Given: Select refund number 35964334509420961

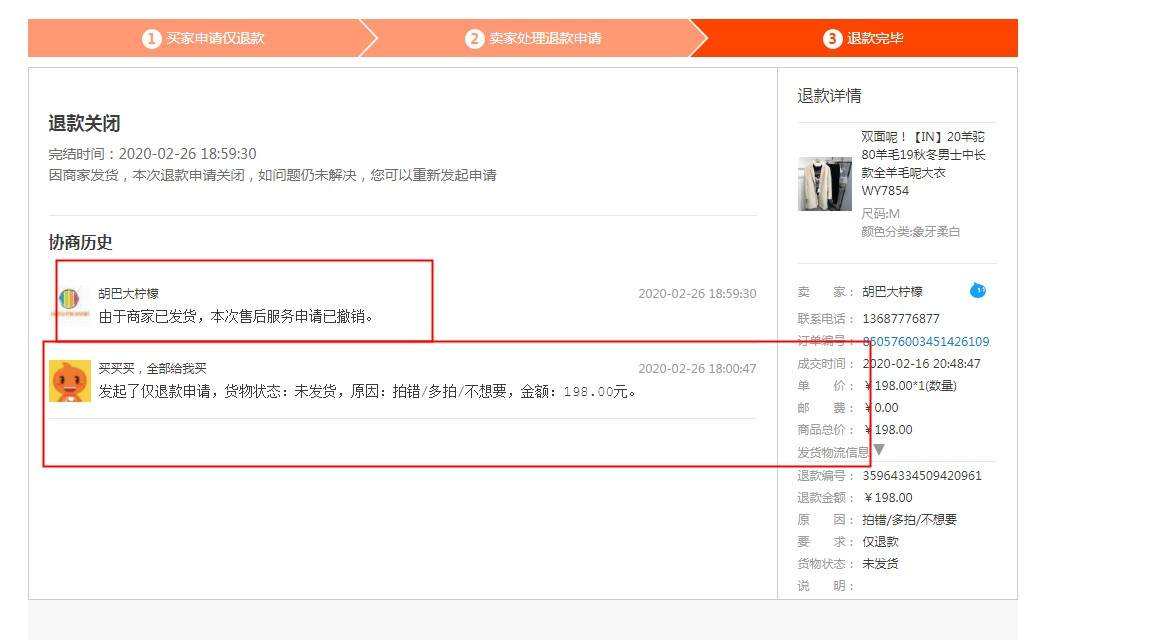Looking at the screenshot, I should pos(922,475).
